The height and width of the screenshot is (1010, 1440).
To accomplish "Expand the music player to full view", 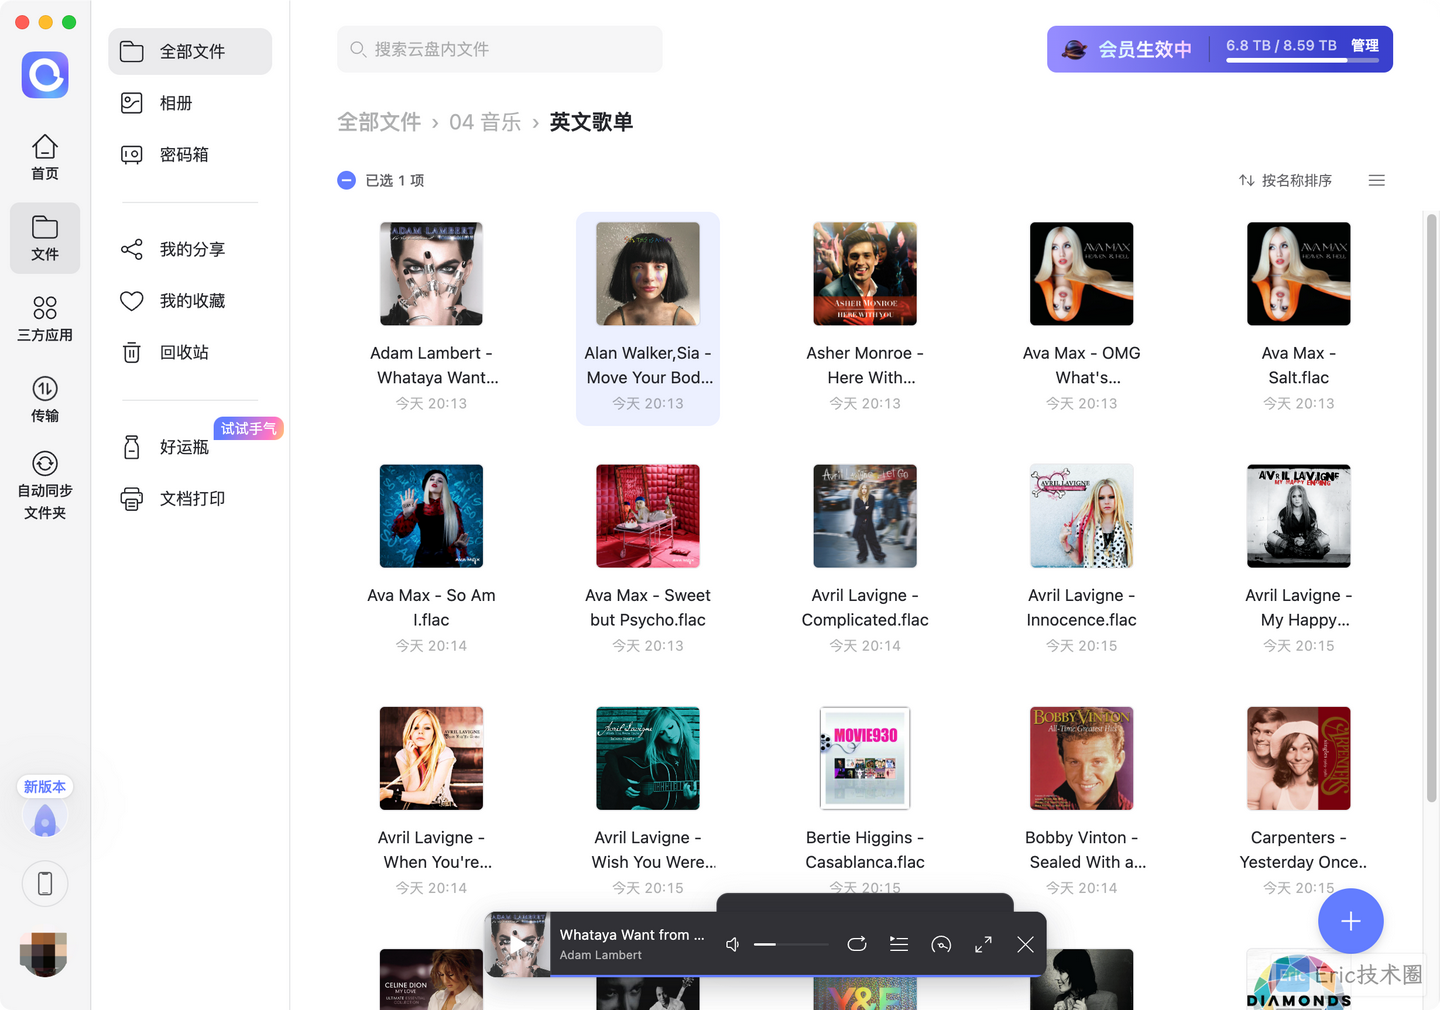I will [983, 944].
